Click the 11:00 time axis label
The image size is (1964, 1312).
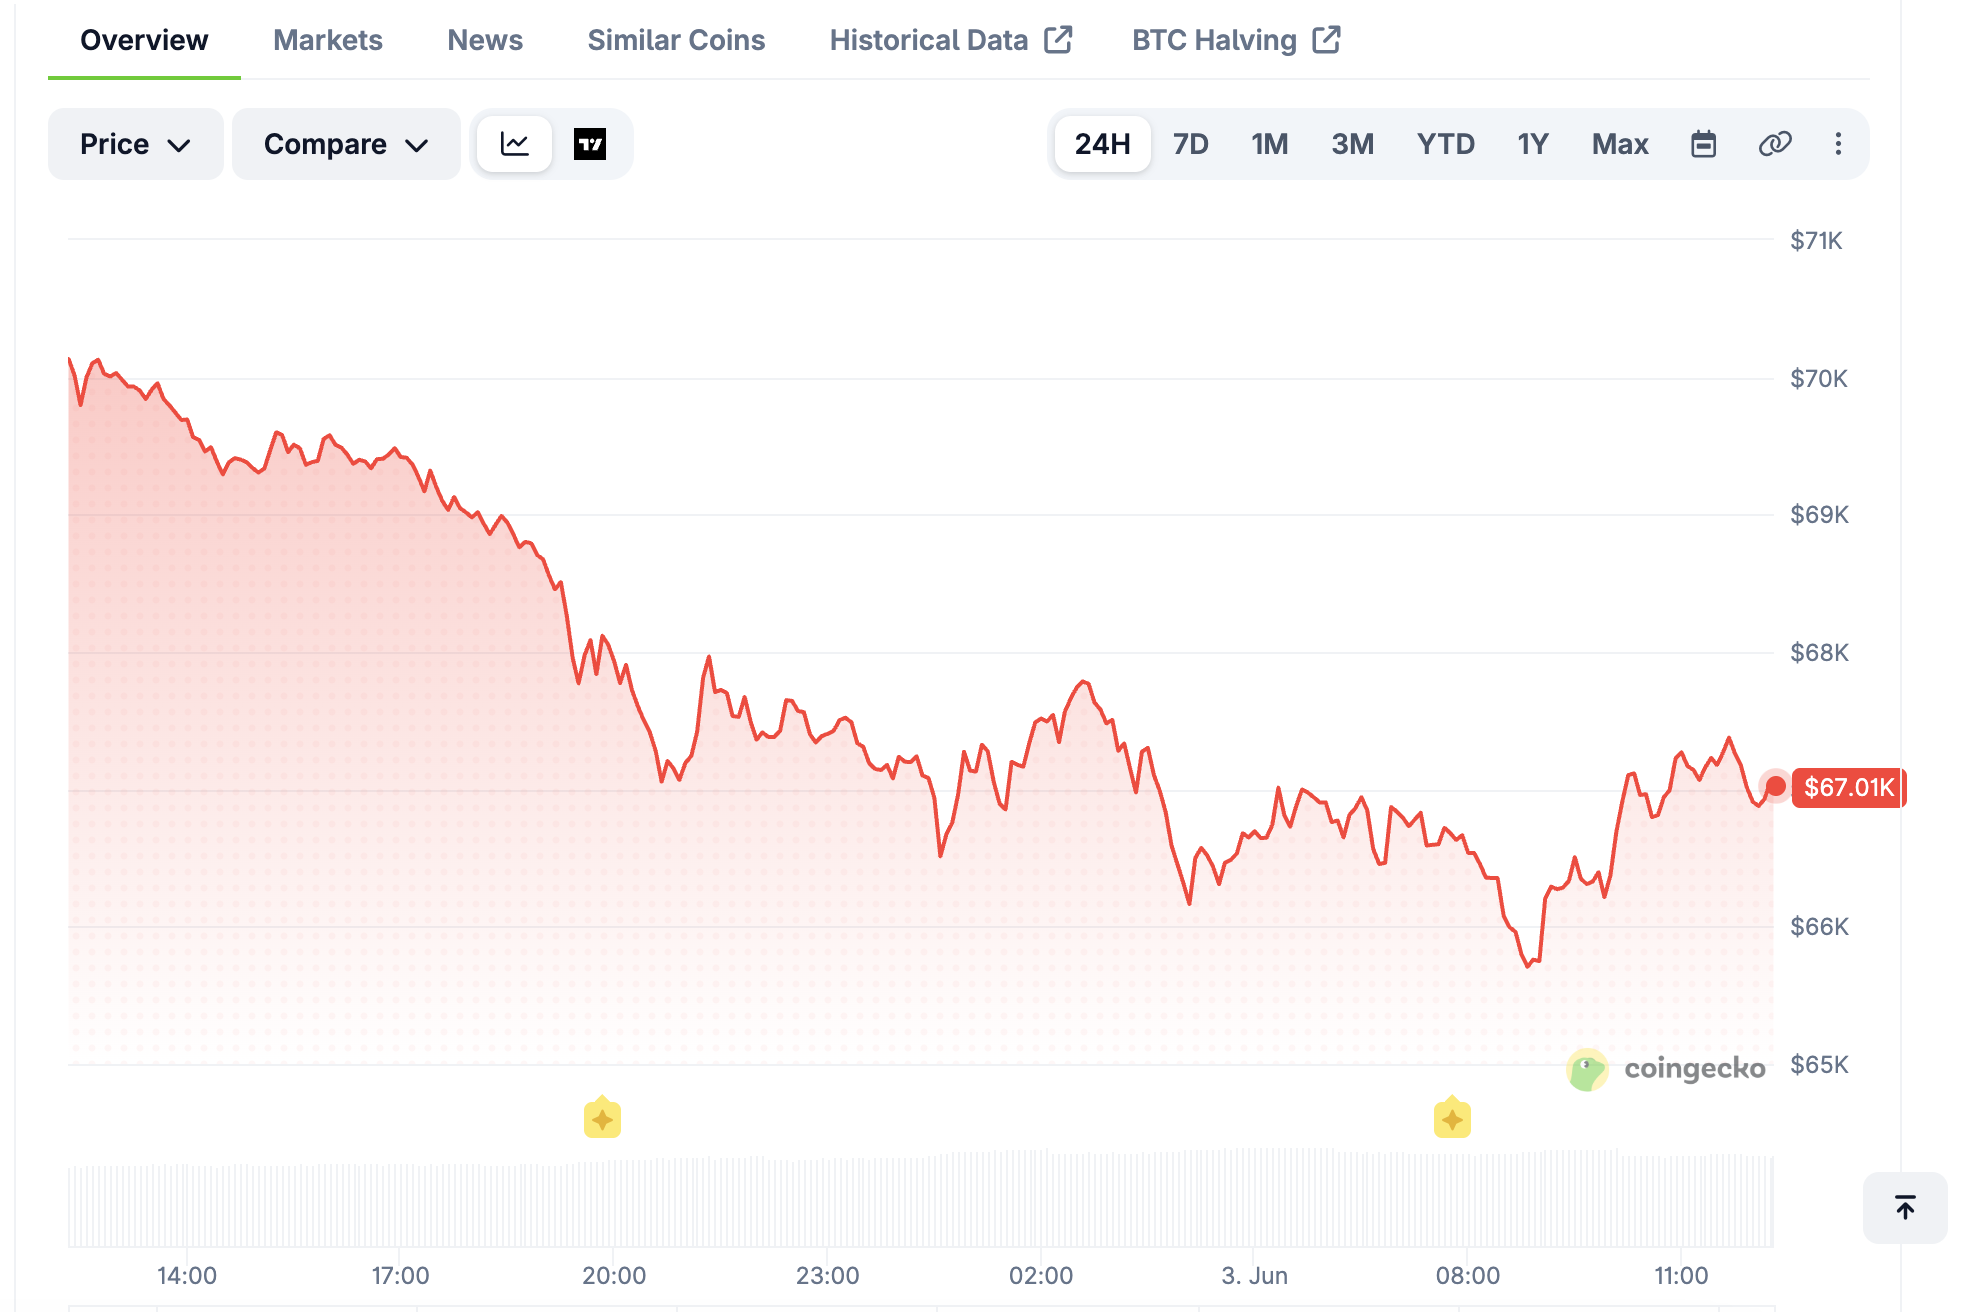1681,1276
